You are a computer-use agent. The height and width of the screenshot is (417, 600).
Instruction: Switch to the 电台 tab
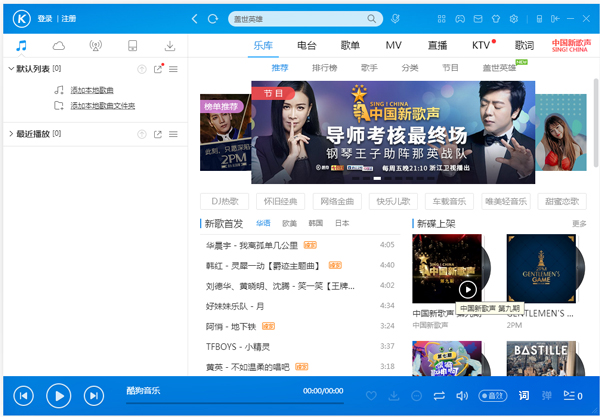[x=307, y=46]
